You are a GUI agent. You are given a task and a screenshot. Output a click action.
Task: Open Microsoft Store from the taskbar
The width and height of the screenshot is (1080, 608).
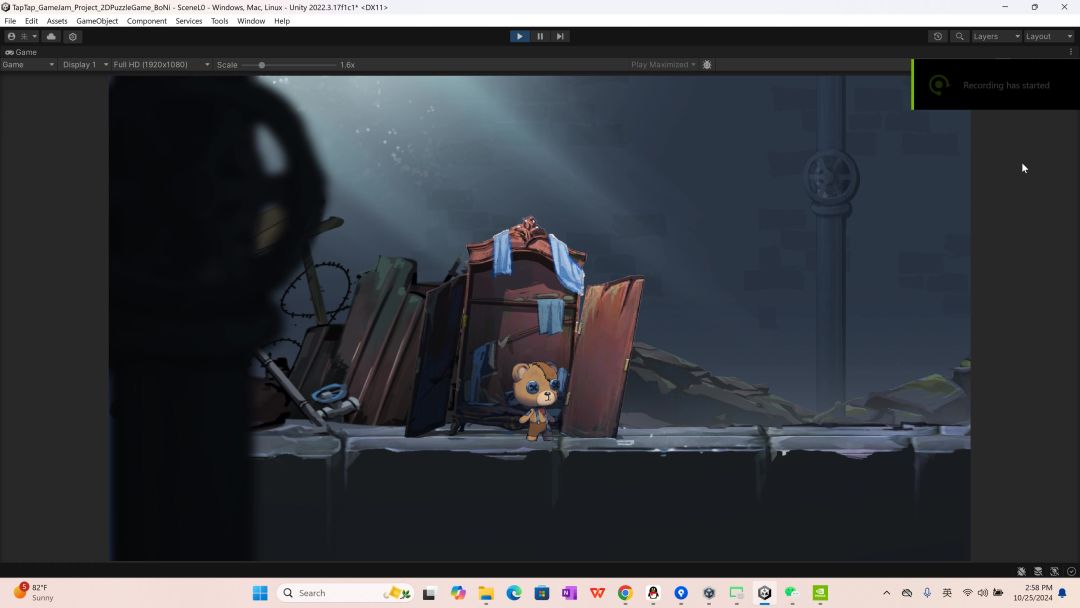(542, 593)
